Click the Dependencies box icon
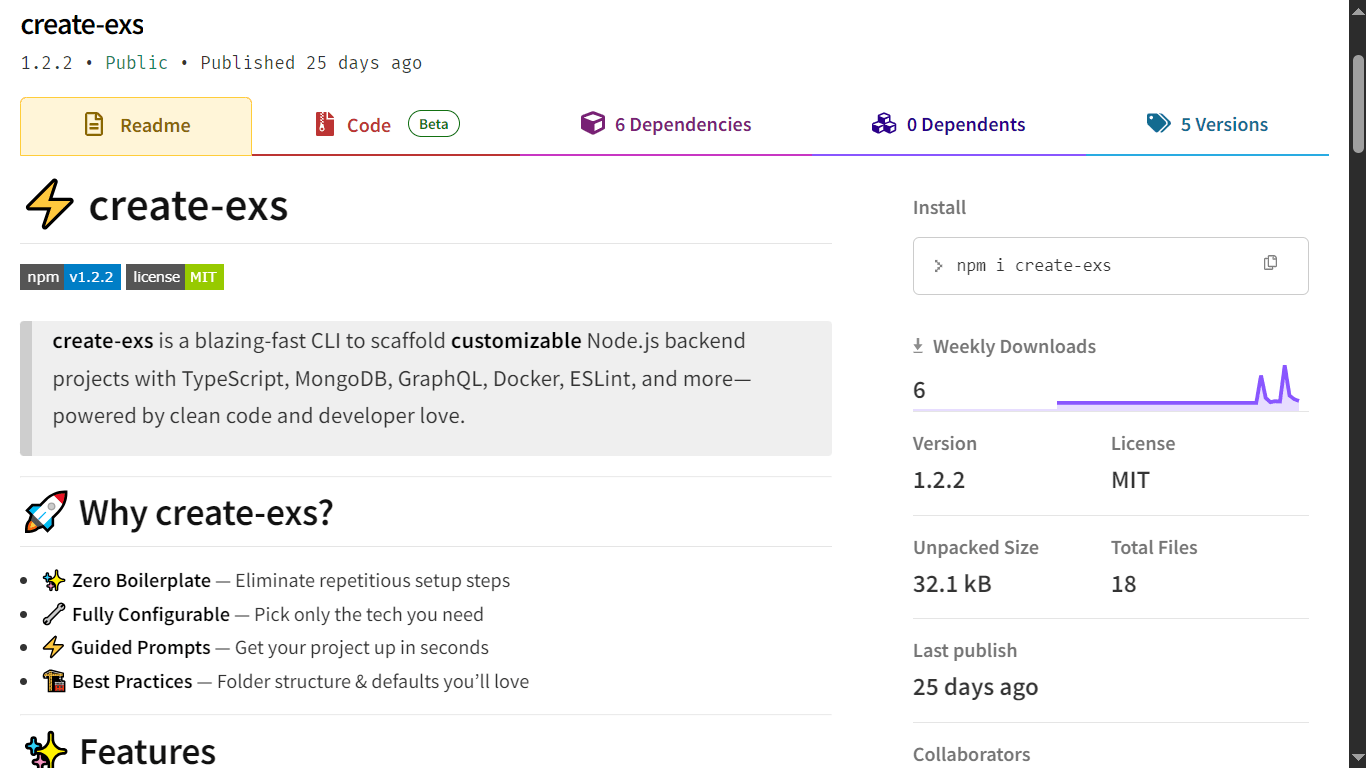The height and width of the screenshot is (768, 1366). (593, 123)
